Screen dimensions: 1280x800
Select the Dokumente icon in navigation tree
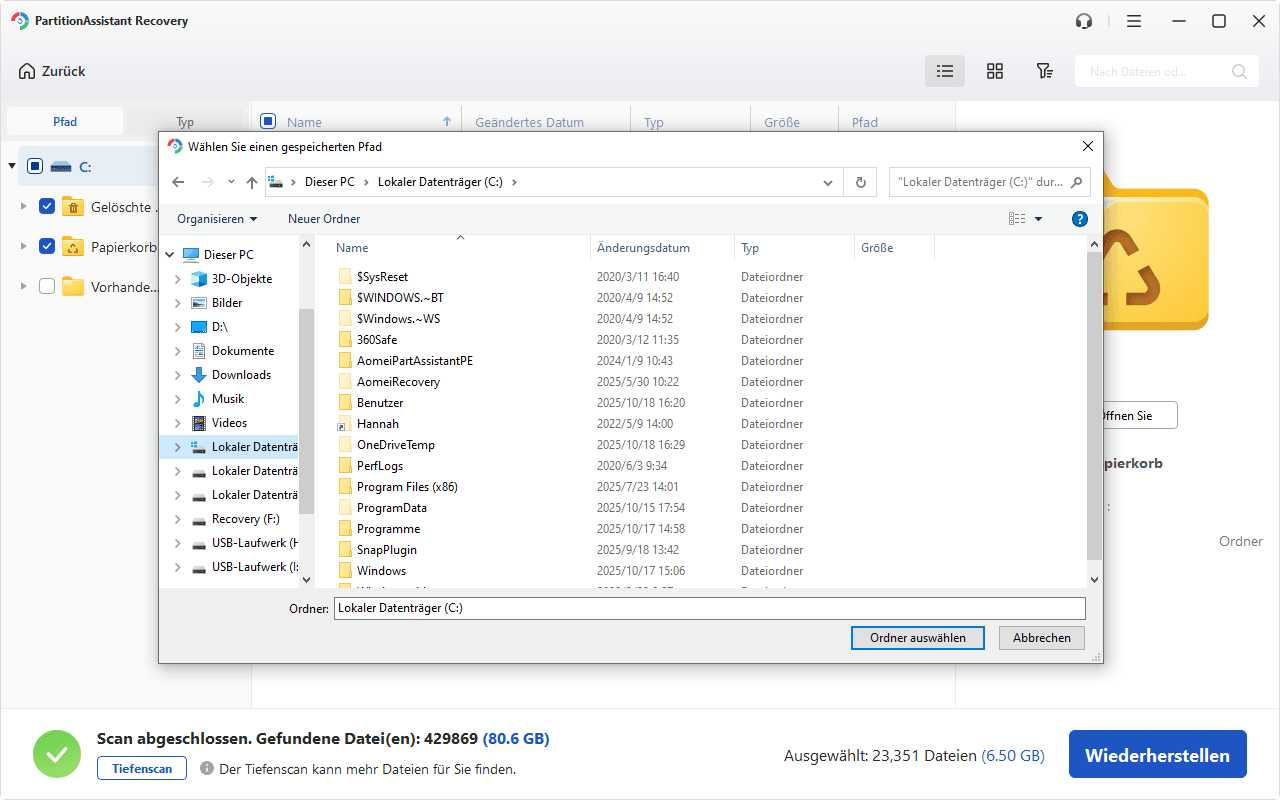tap(199, 351)
